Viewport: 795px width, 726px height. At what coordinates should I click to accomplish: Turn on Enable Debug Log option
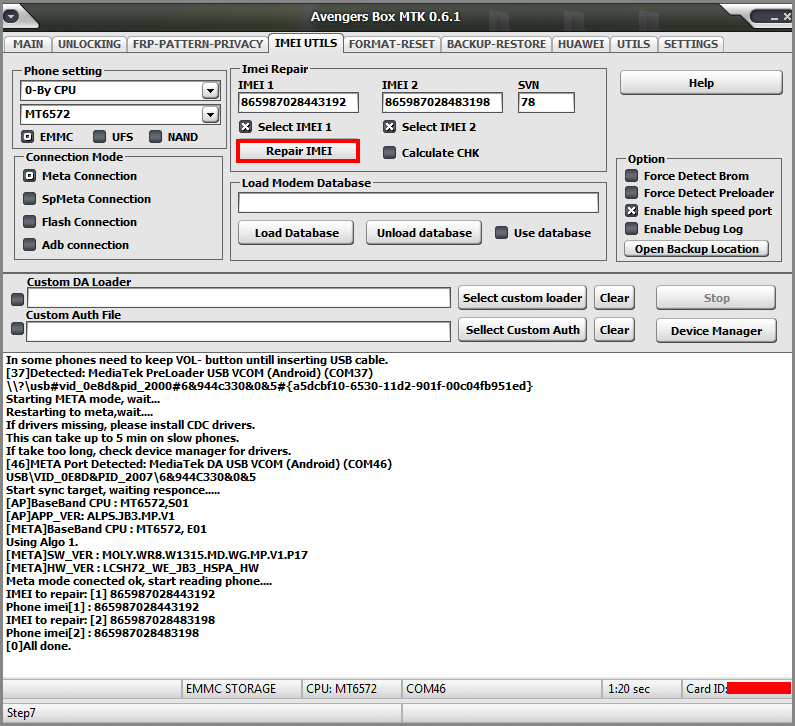click(x=631, y=229)
